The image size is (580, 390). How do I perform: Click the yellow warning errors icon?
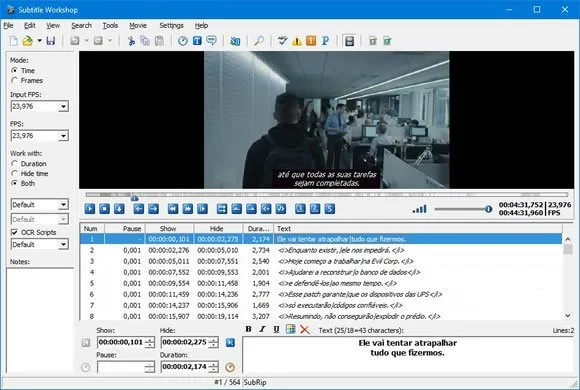[x=297, y=41]
